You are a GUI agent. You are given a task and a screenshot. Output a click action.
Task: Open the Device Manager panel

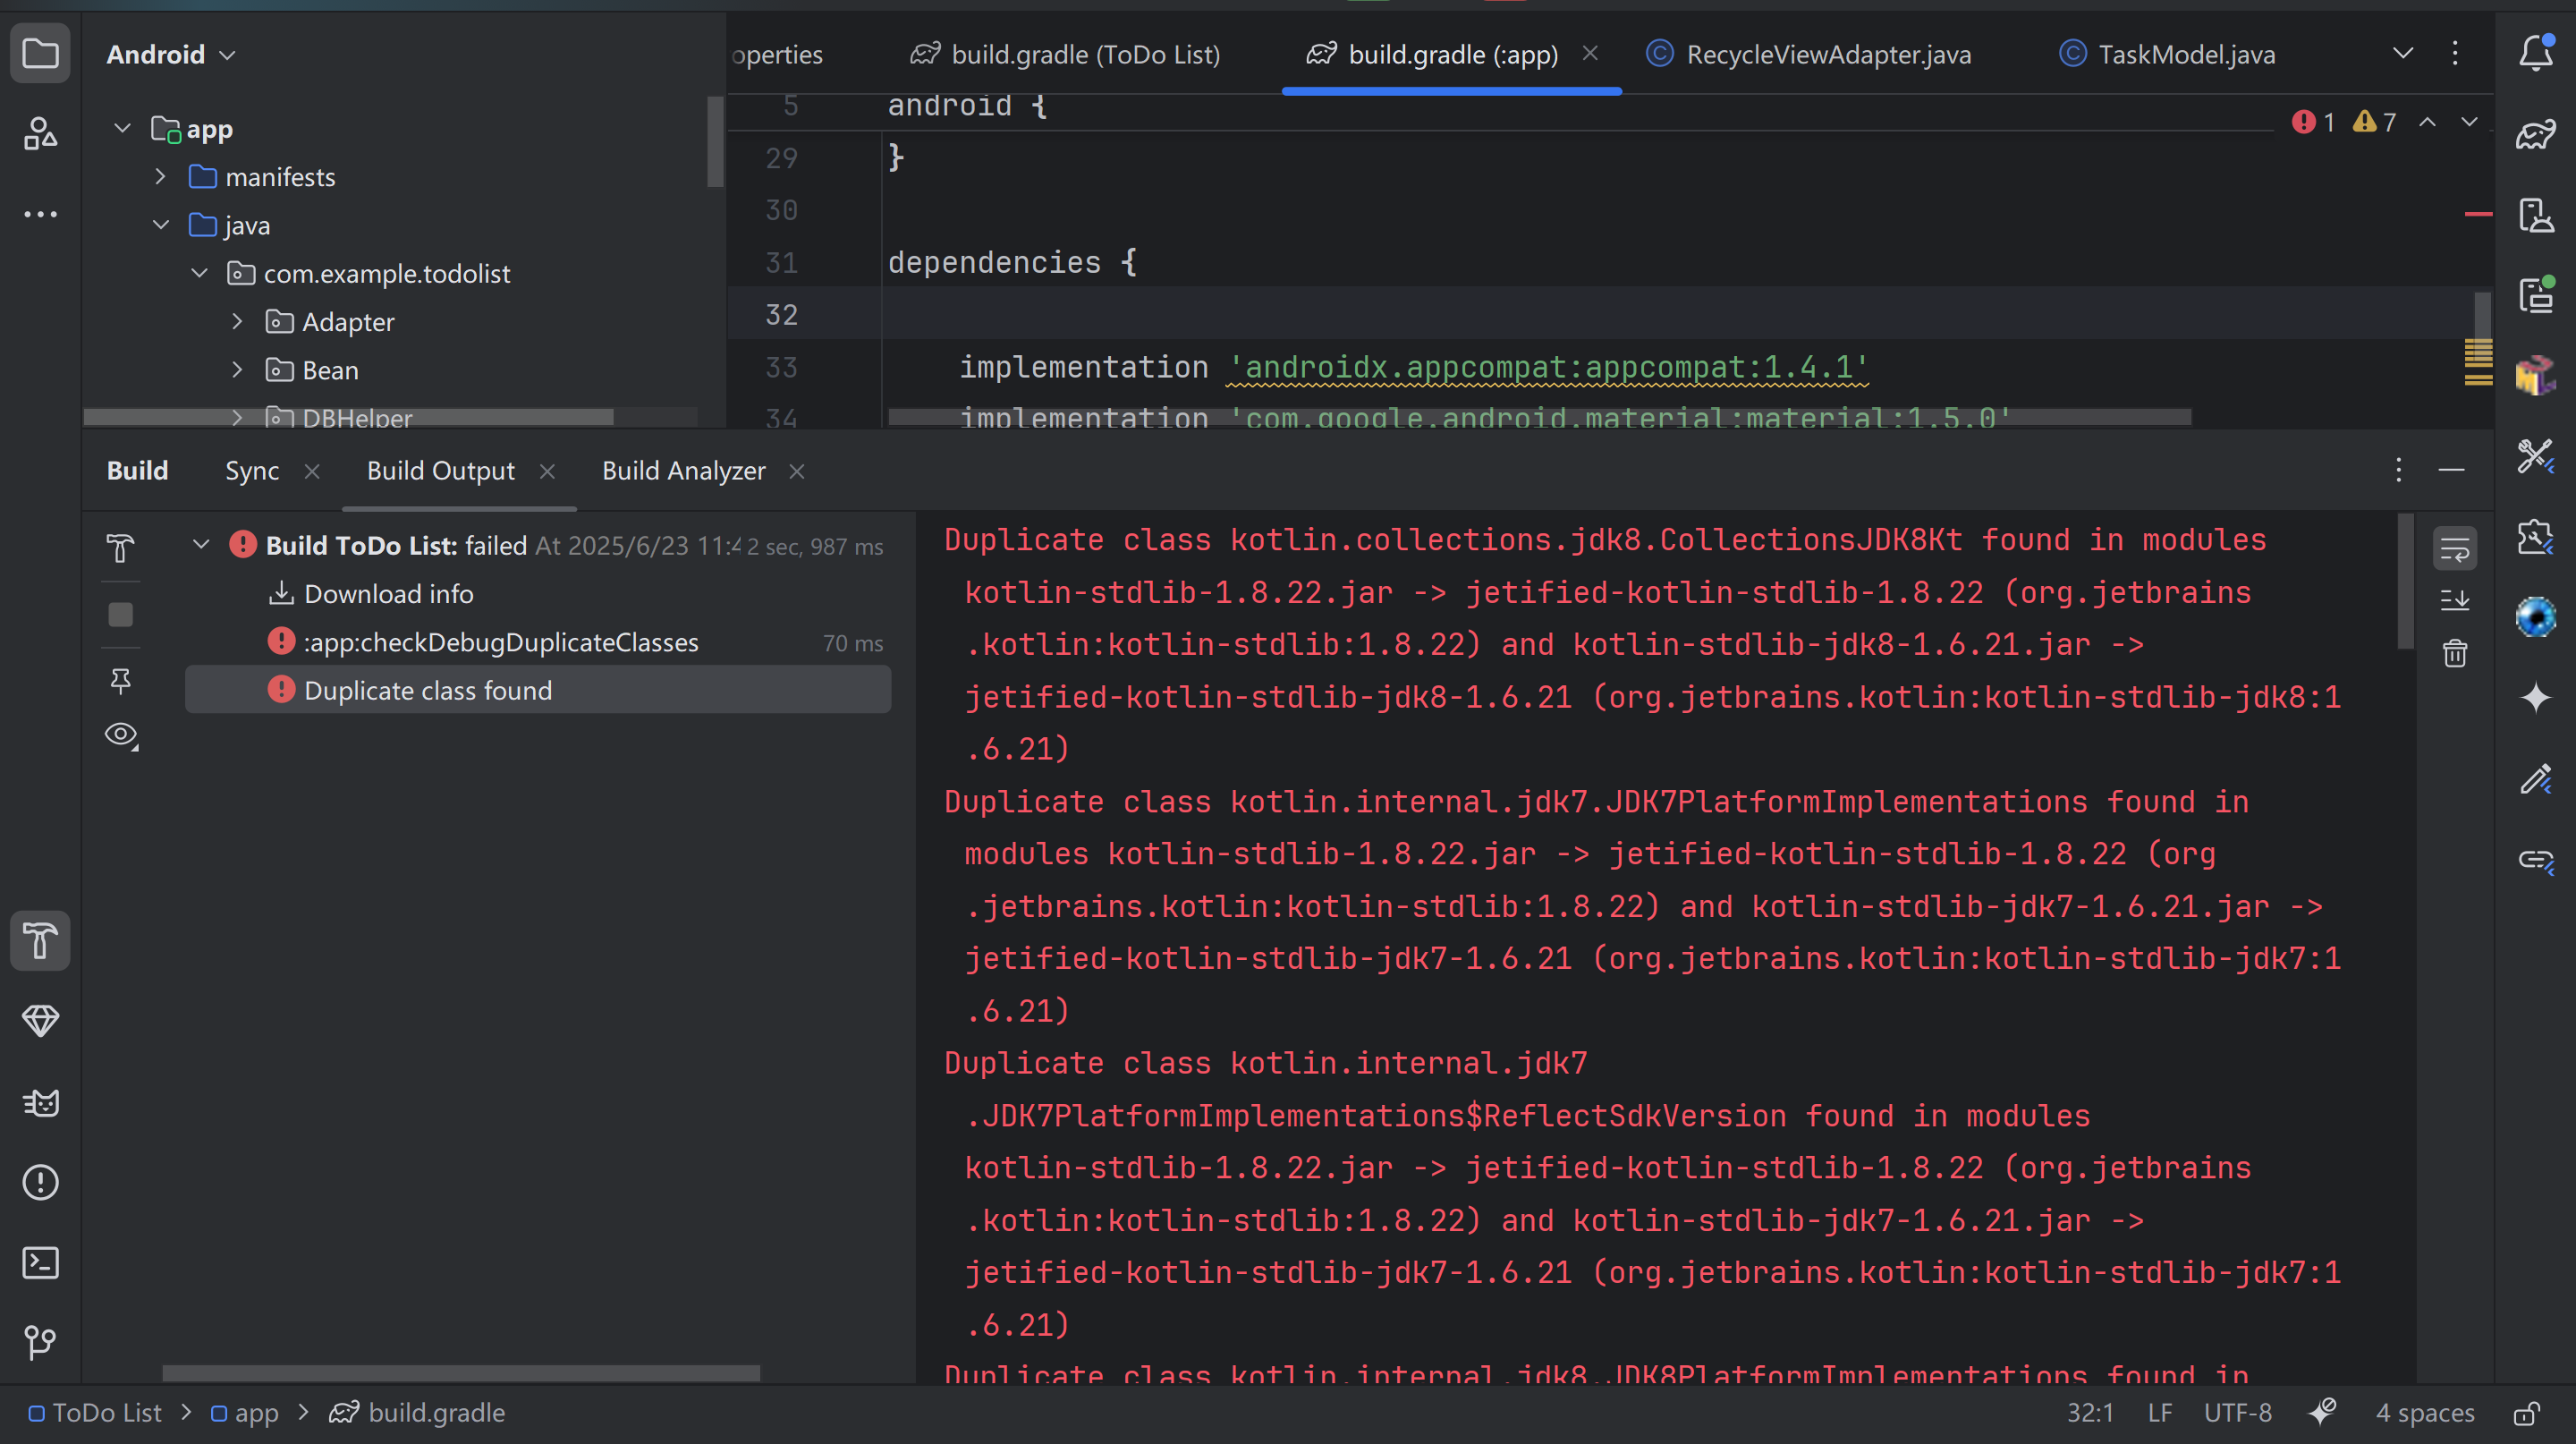point(2536,215)
